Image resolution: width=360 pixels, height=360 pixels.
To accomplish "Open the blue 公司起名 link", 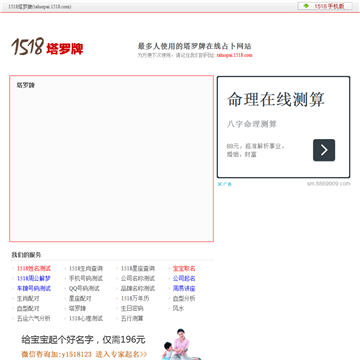I will [184, 278].
